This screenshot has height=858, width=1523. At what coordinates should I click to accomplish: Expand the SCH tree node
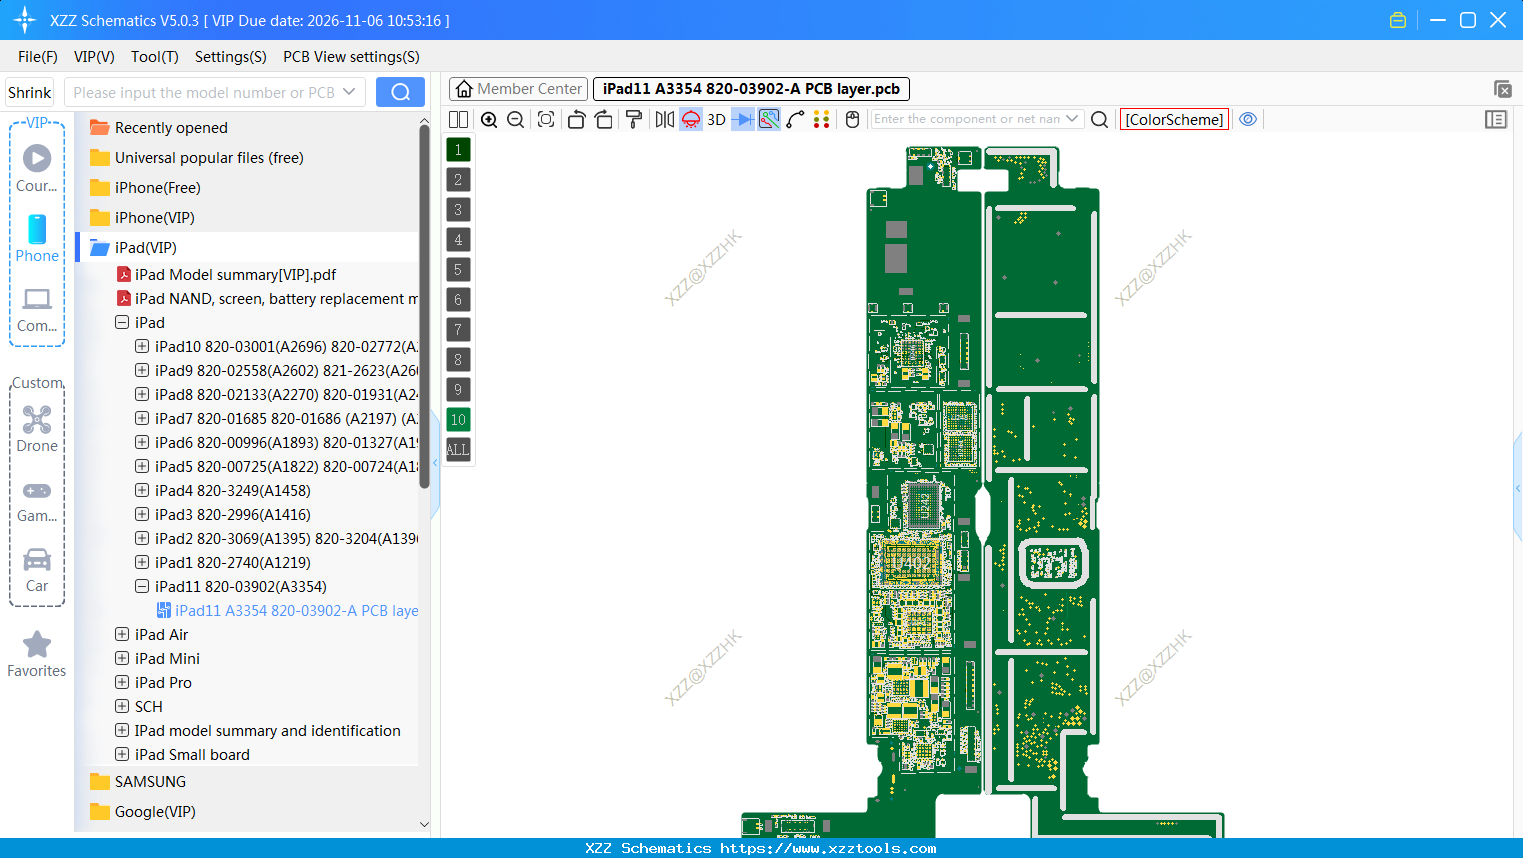click(122, 707)
